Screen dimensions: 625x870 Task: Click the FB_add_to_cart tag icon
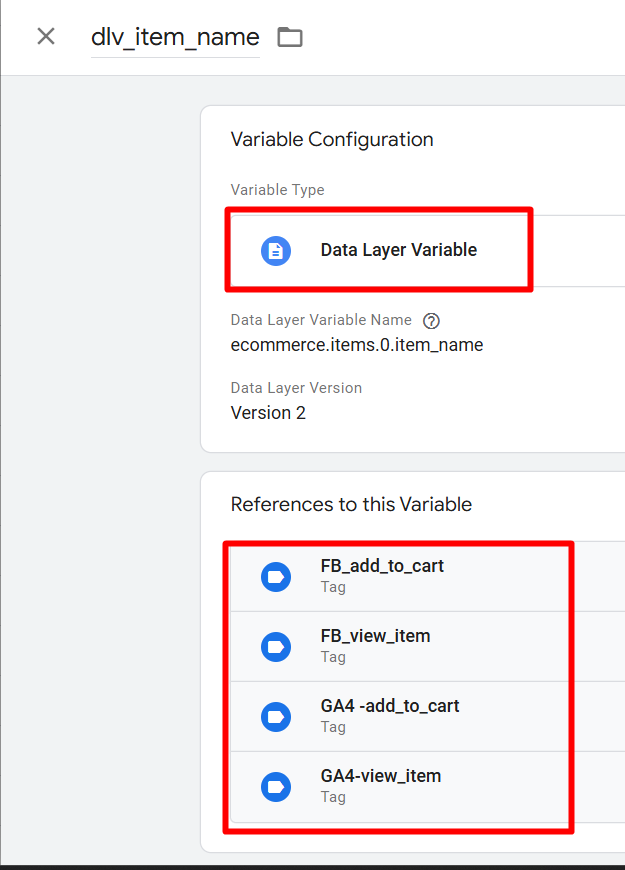[275, 577]
